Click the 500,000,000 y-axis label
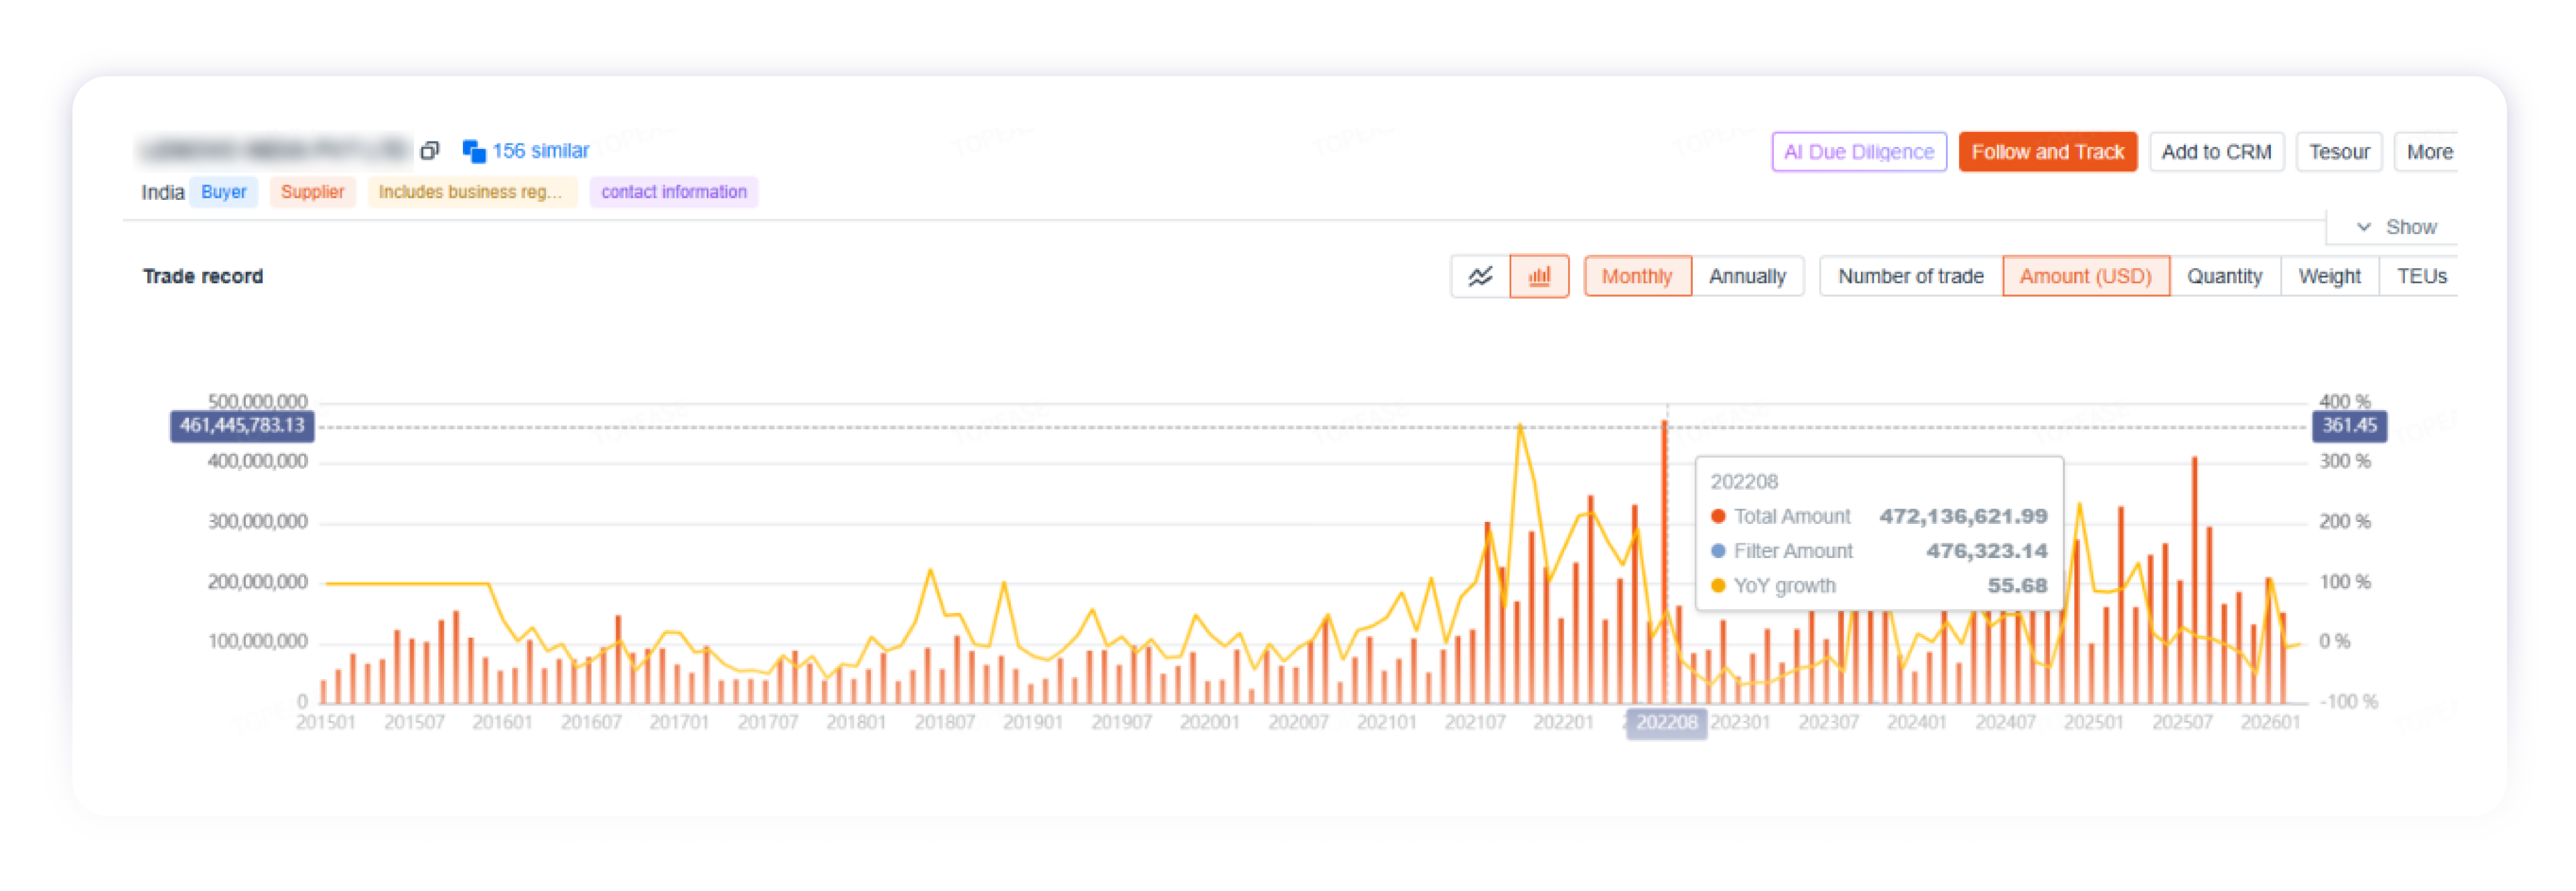Viewport: 2576px width, 891px height. click(257, 402)
